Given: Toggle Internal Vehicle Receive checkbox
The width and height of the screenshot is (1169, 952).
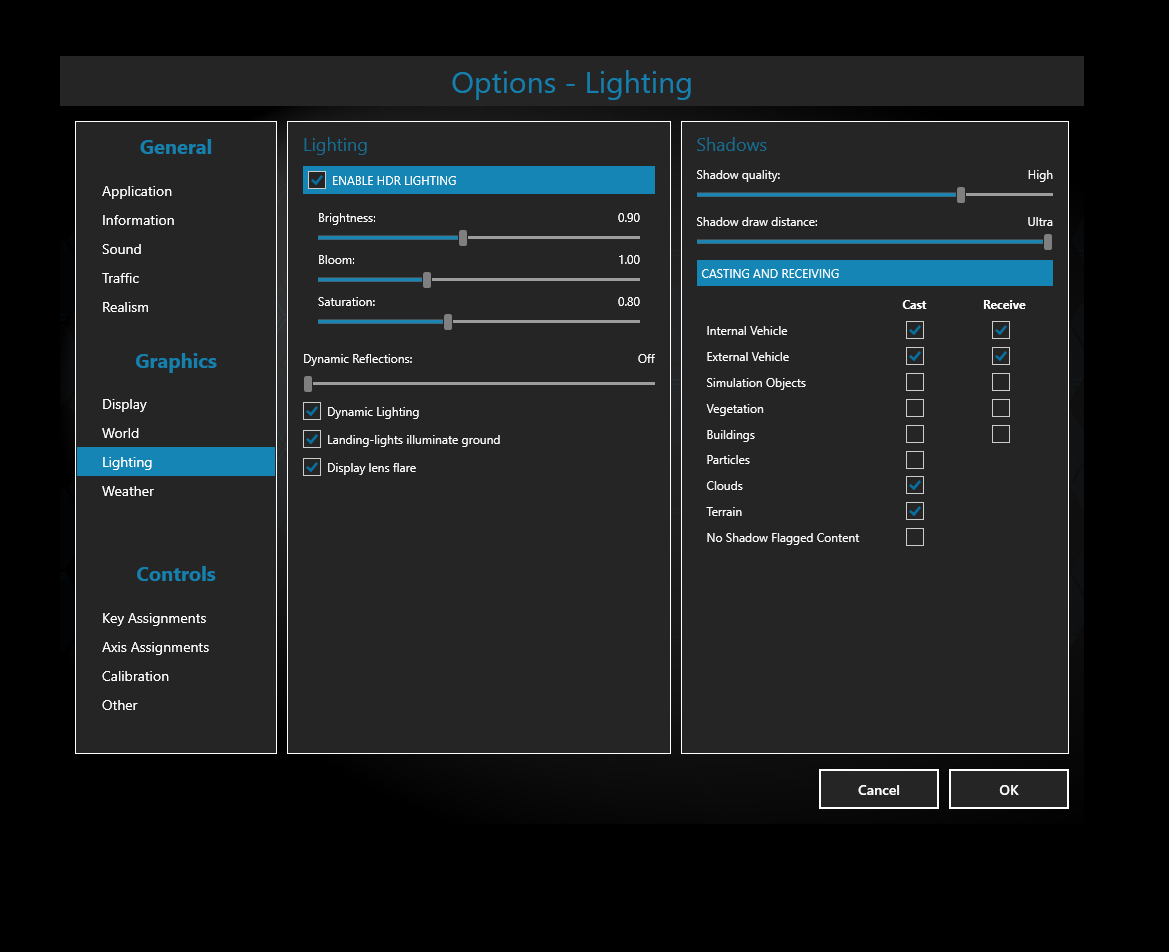Looking at the screenshot, I should click(1001, 330).
